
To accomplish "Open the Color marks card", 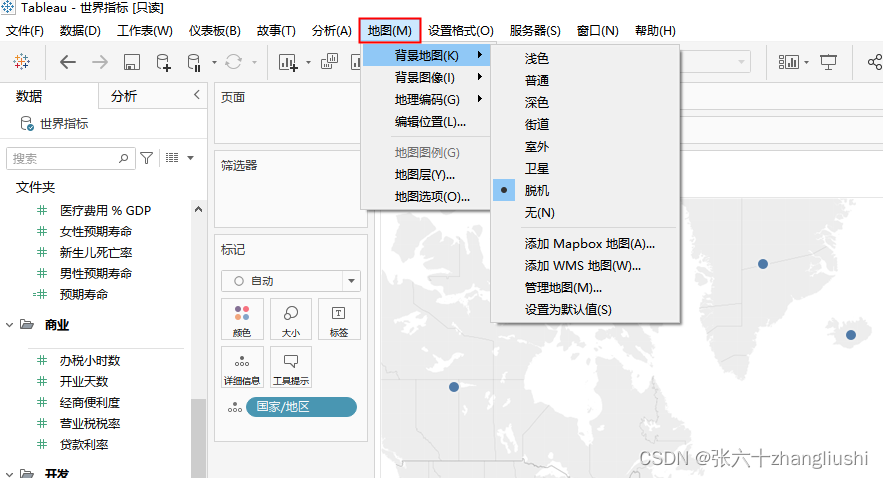I will point(242,319).
